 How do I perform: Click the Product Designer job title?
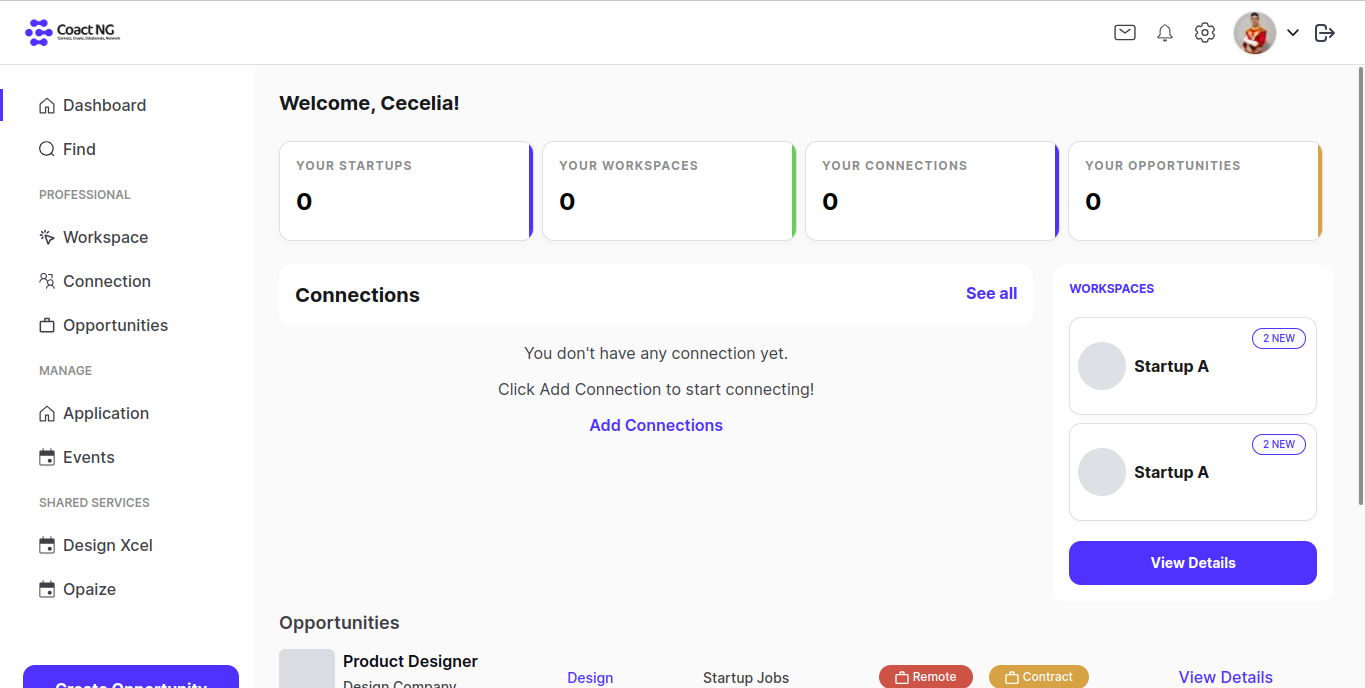click(x=410, y=661)
